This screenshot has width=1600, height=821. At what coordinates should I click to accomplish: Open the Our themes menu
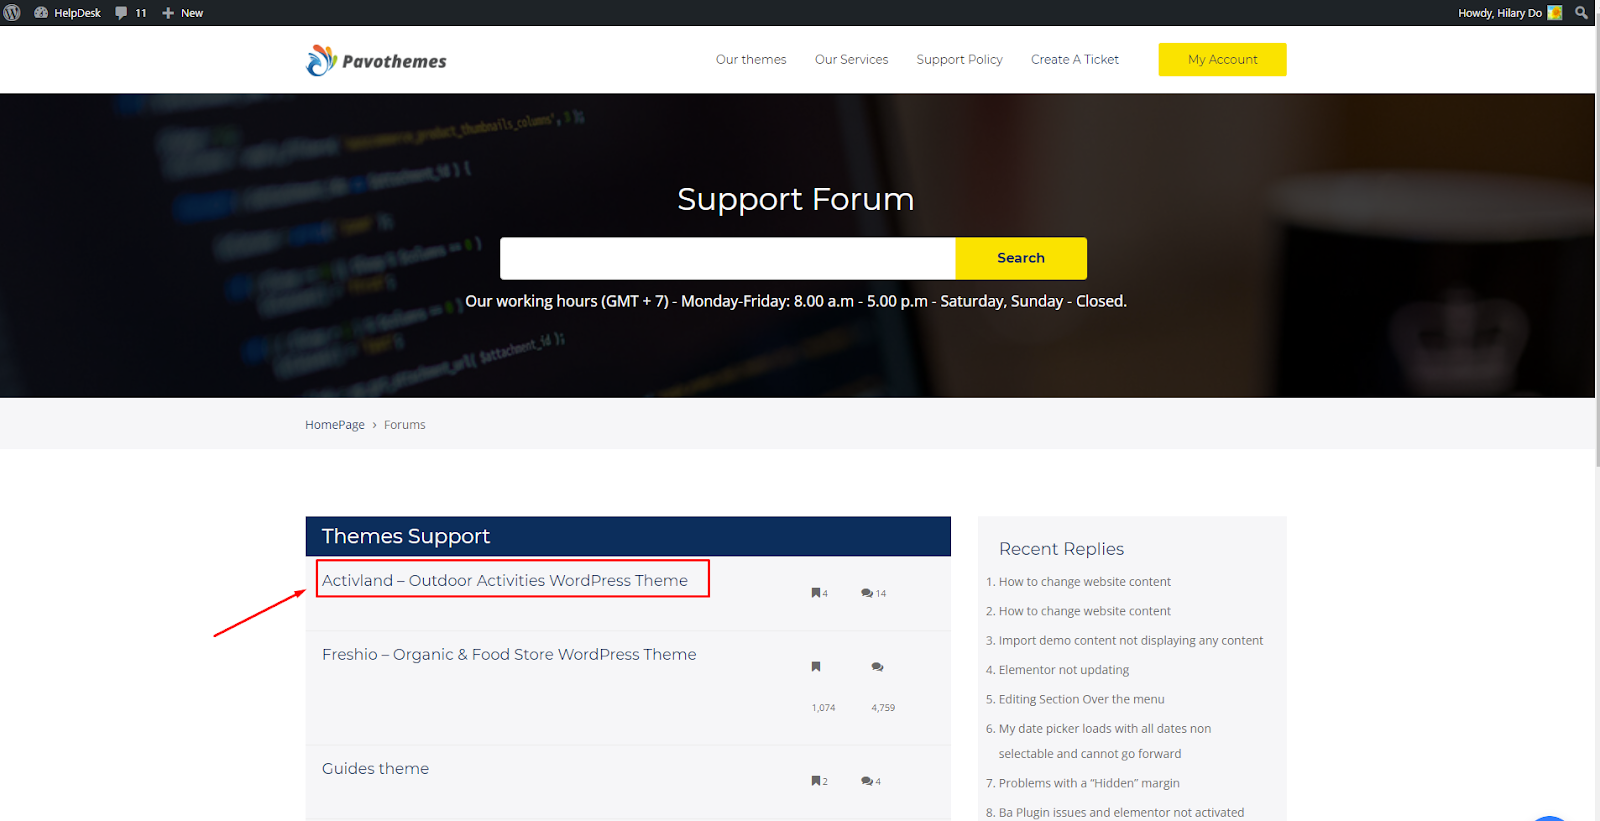pos(751,60)
